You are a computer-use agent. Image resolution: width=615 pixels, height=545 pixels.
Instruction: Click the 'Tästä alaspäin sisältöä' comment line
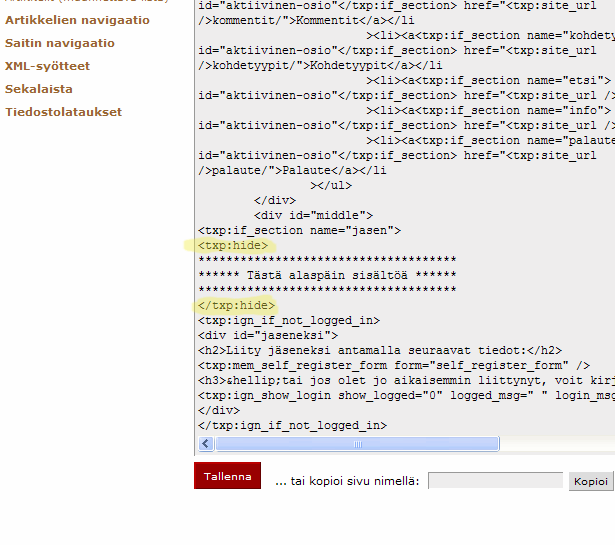[x=327, y=275]
